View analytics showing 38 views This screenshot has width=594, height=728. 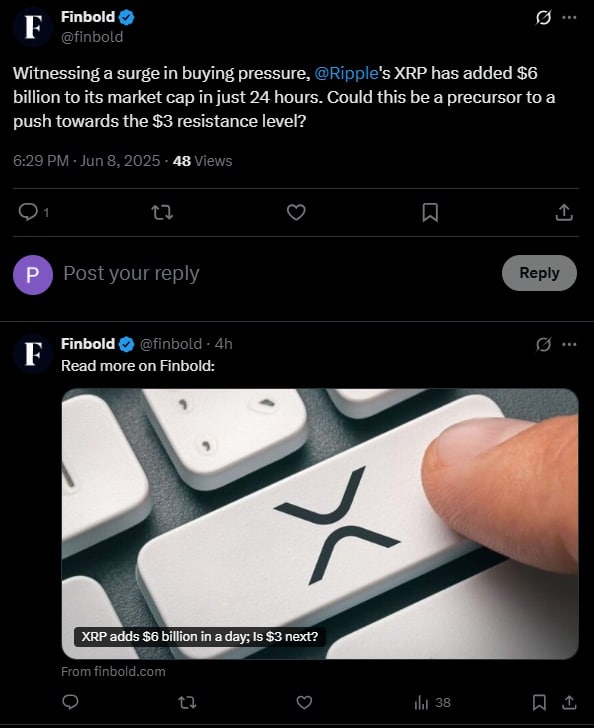[432, 702]
